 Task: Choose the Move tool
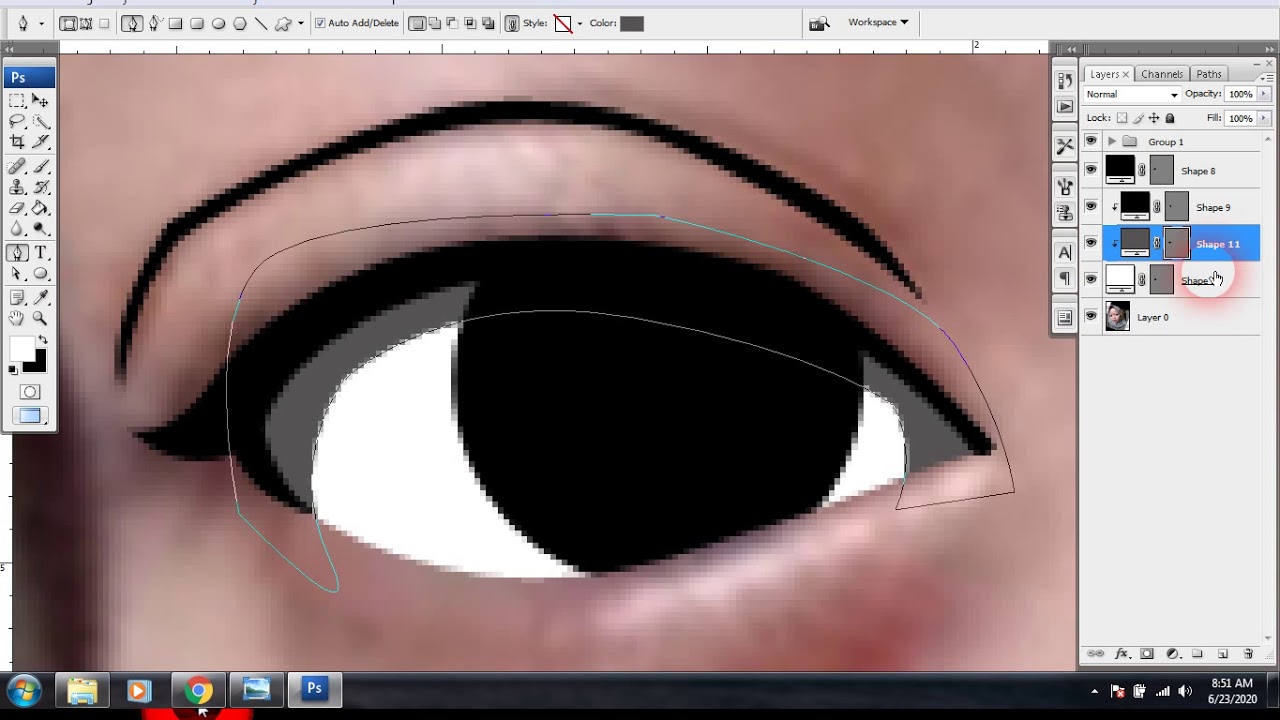40,100
